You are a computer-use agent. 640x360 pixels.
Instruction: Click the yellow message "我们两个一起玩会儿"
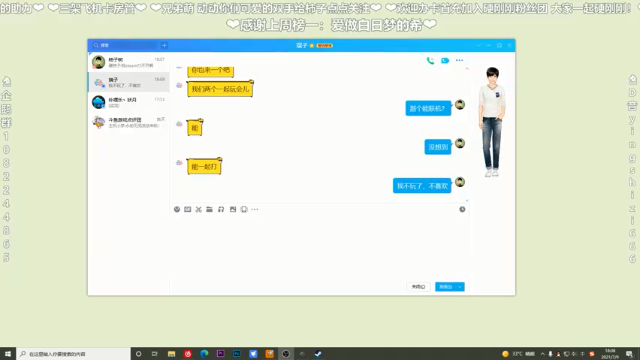point(220,89)
